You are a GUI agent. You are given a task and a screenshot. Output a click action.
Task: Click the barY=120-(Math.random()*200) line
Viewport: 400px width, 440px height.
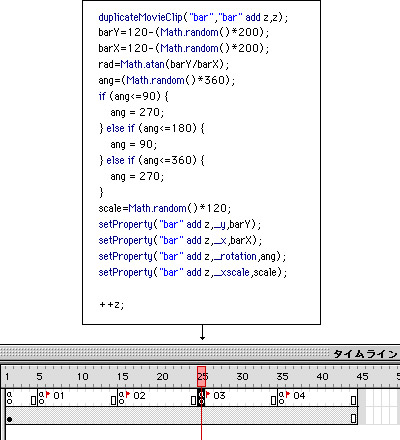pyautogui.click(x=184, y=32)
